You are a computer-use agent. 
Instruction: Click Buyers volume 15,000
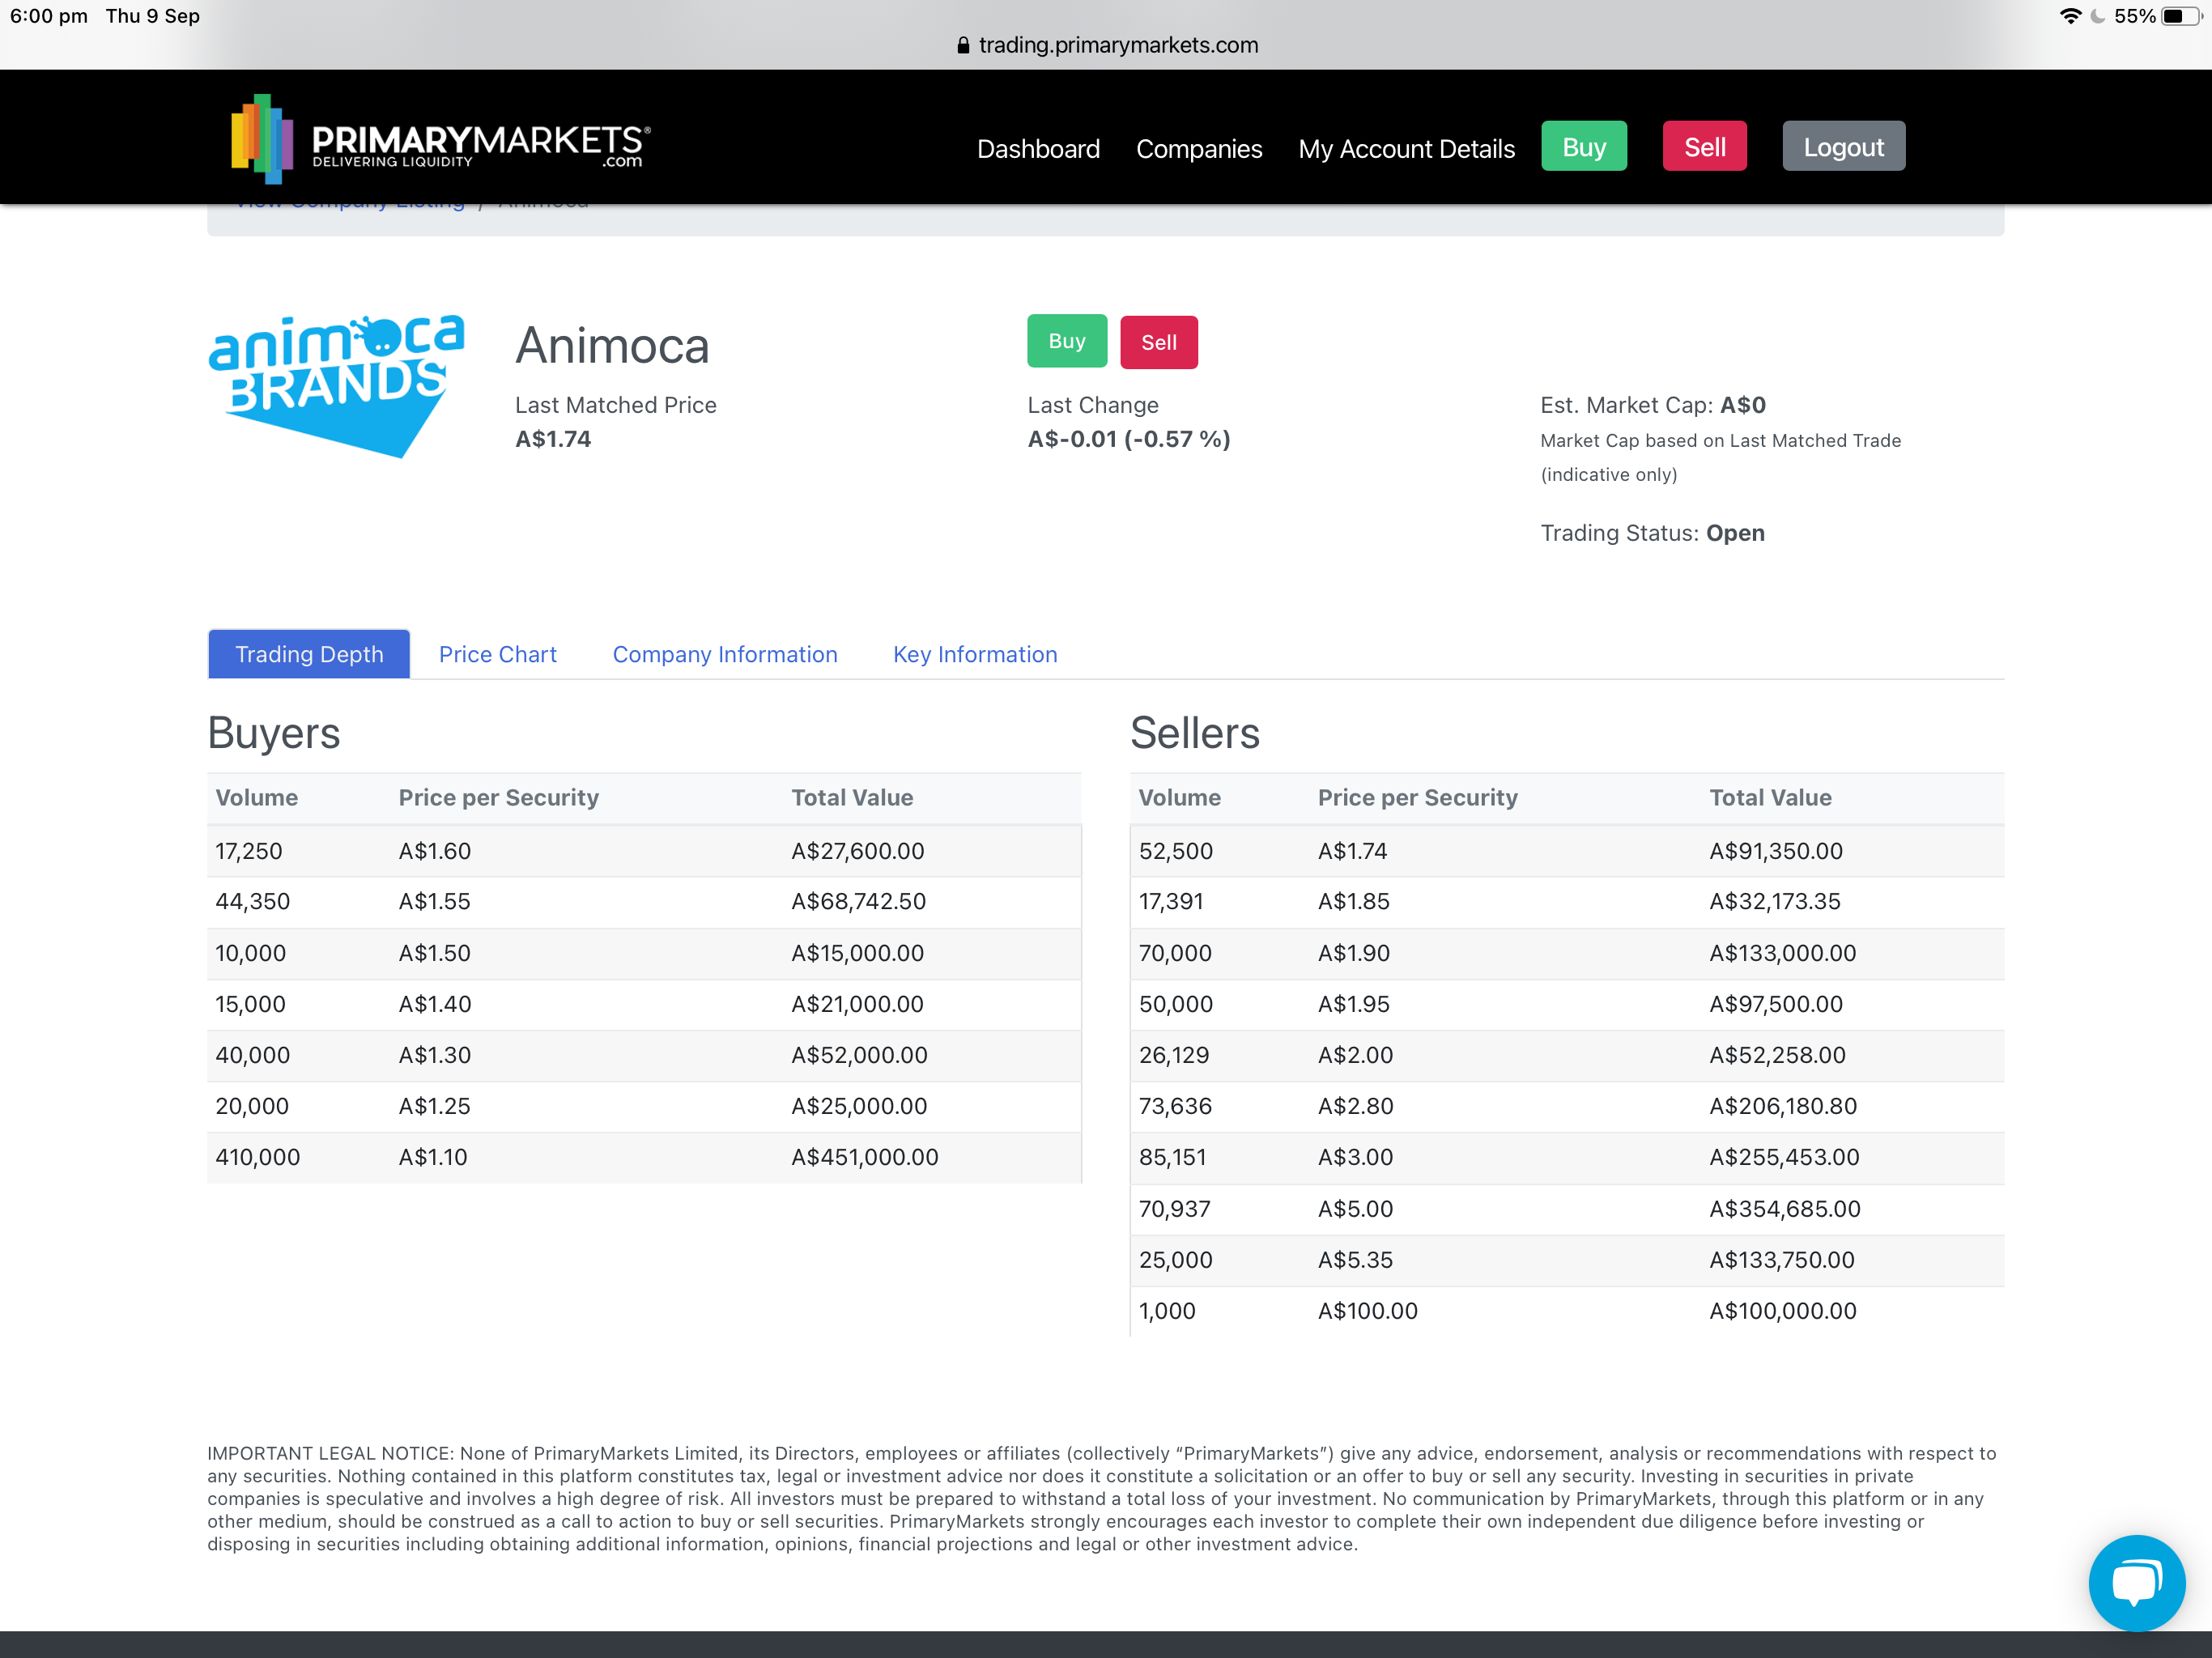pos(250,1004)
